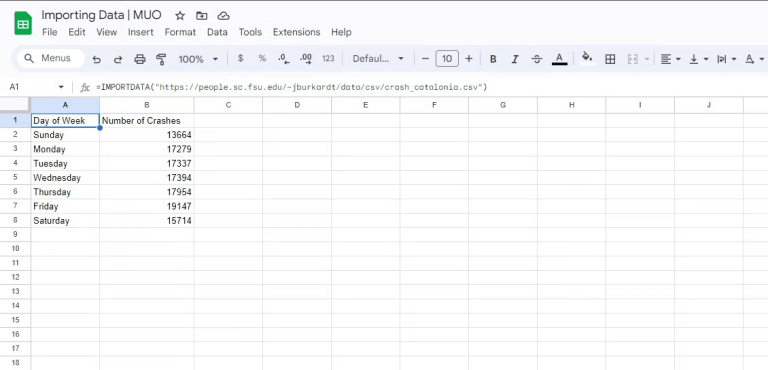
Task: Click the Undo arrow icon
Action: click(96, 59)
